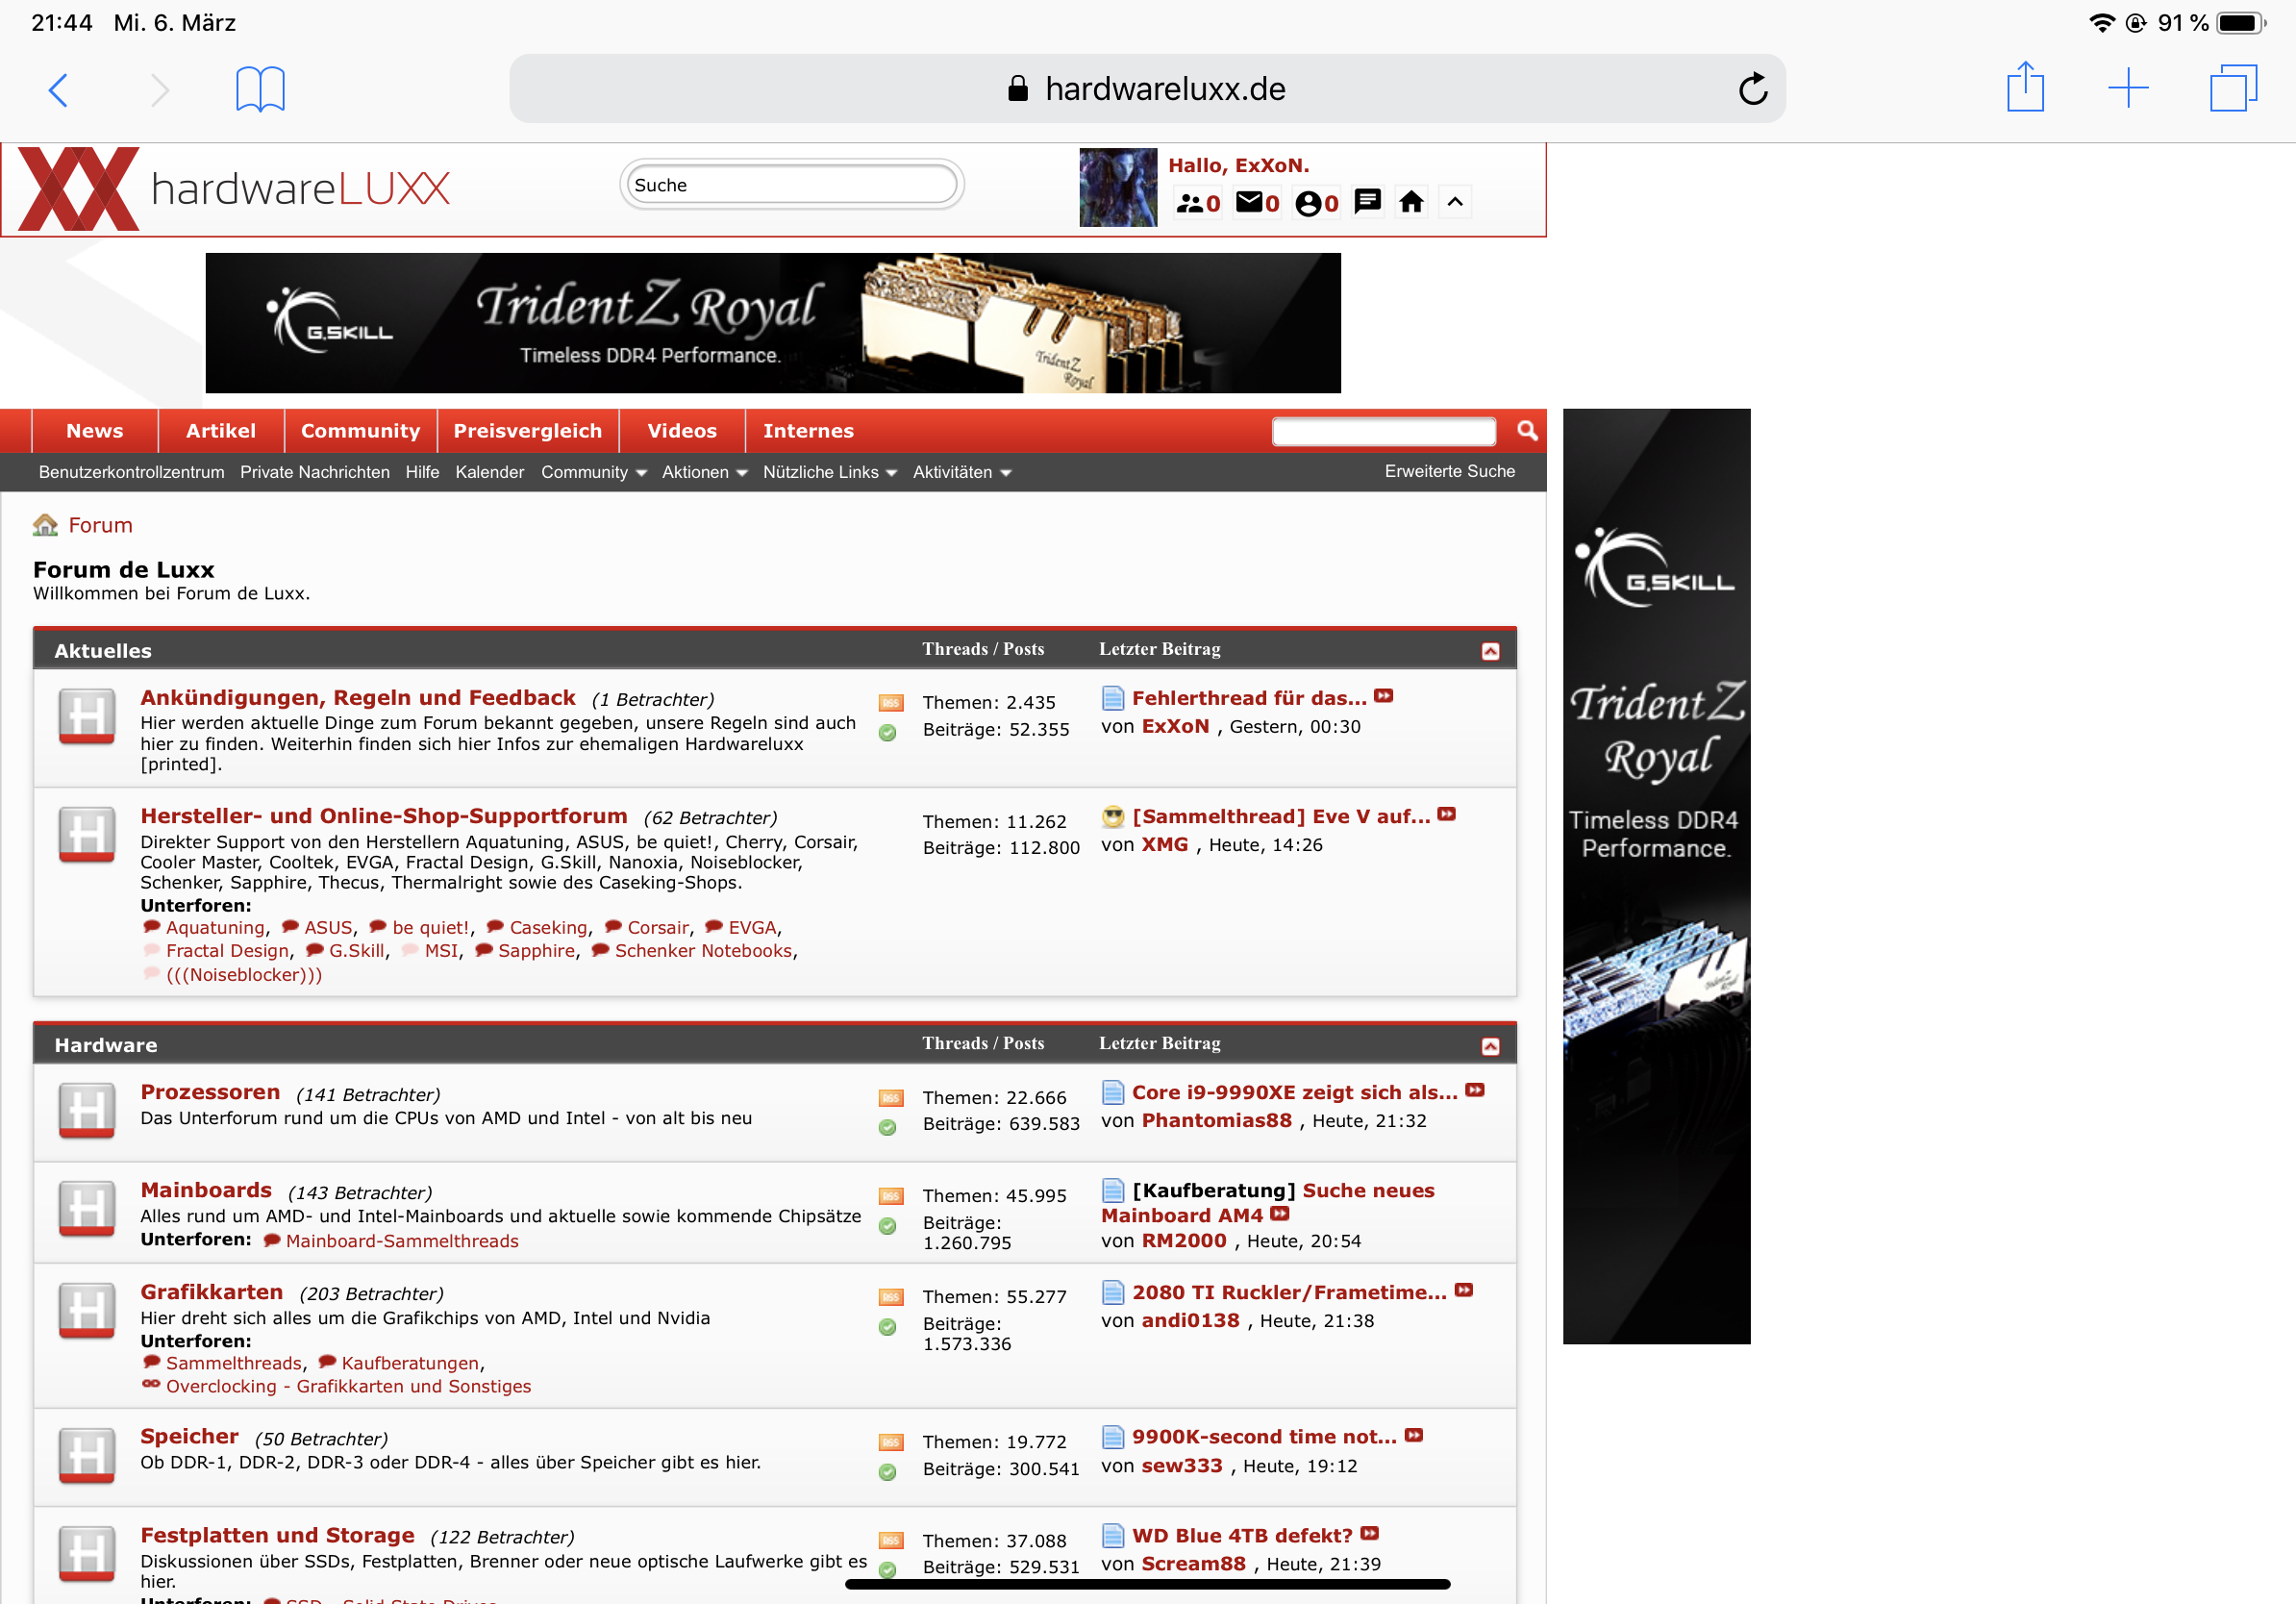Open the Safari share sheet
The image size is (2296, 1604).
[x=2025, y=88]
